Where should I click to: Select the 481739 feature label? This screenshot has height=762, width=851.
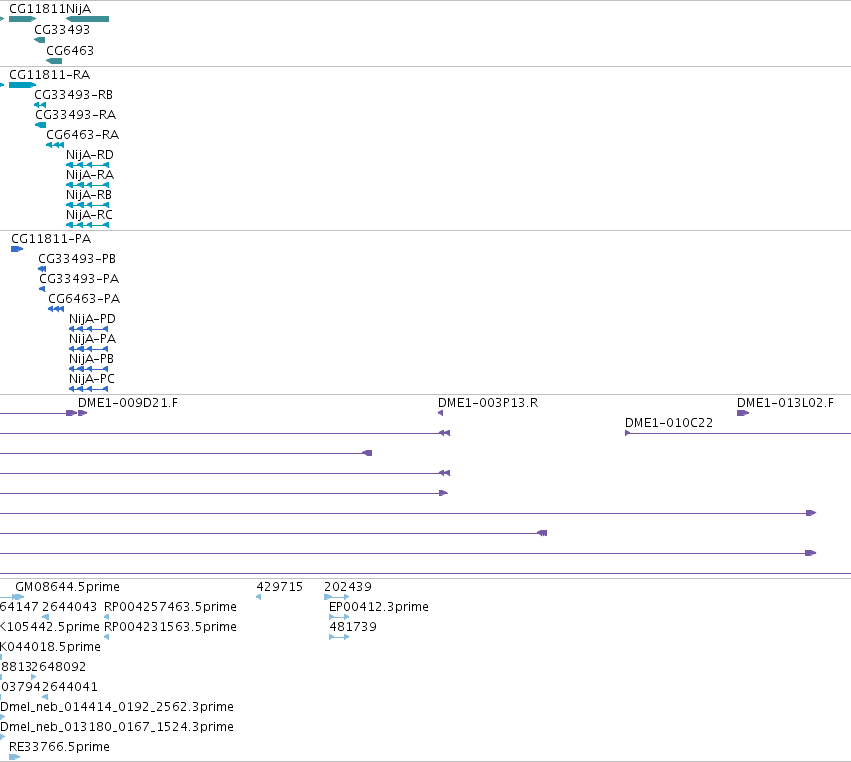[x=353, y=627]
